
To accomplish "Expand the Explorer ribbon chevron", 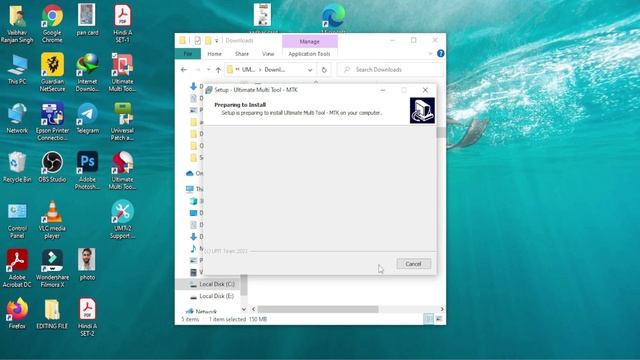I will pyautogui.click(x=430, y=53).
